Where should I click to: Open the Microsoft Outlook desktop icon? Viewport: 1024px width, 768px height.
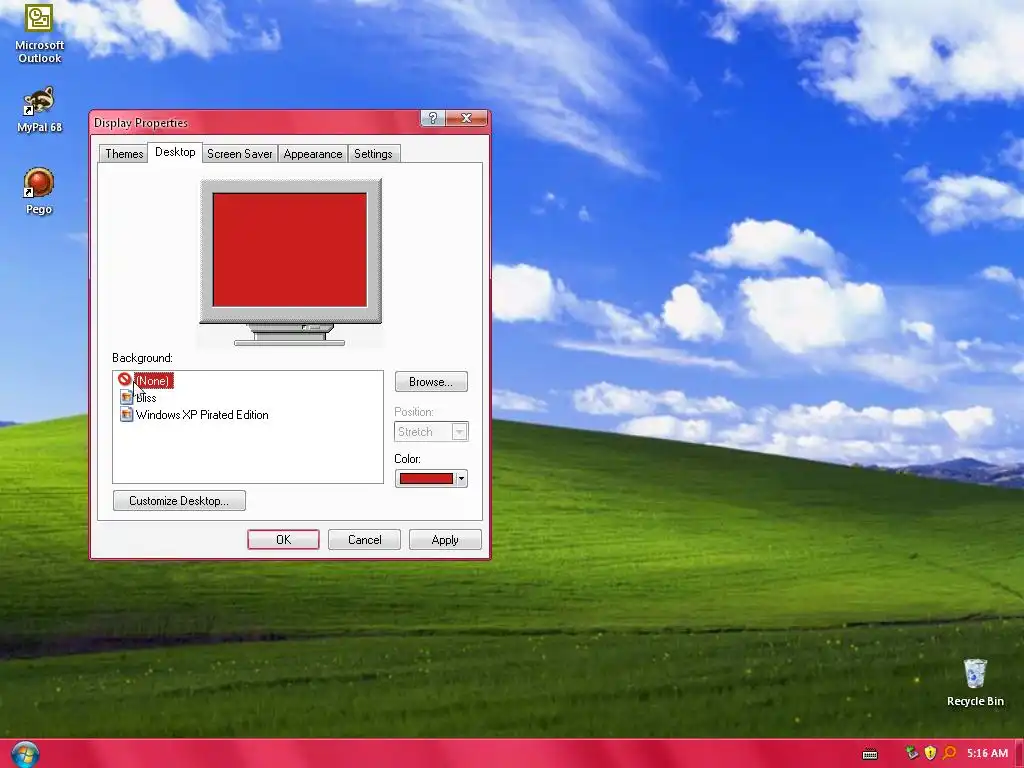pyautogui.click(x=39, y=33)
